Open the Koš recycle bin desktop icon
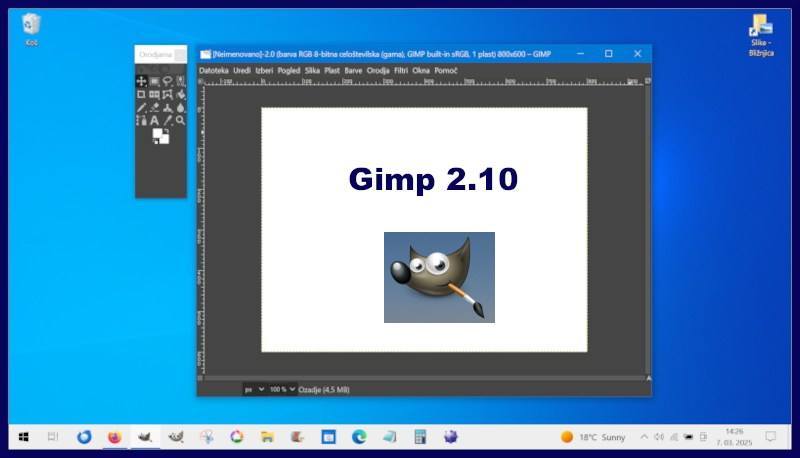800x458 pixels. tap(31, 30)
